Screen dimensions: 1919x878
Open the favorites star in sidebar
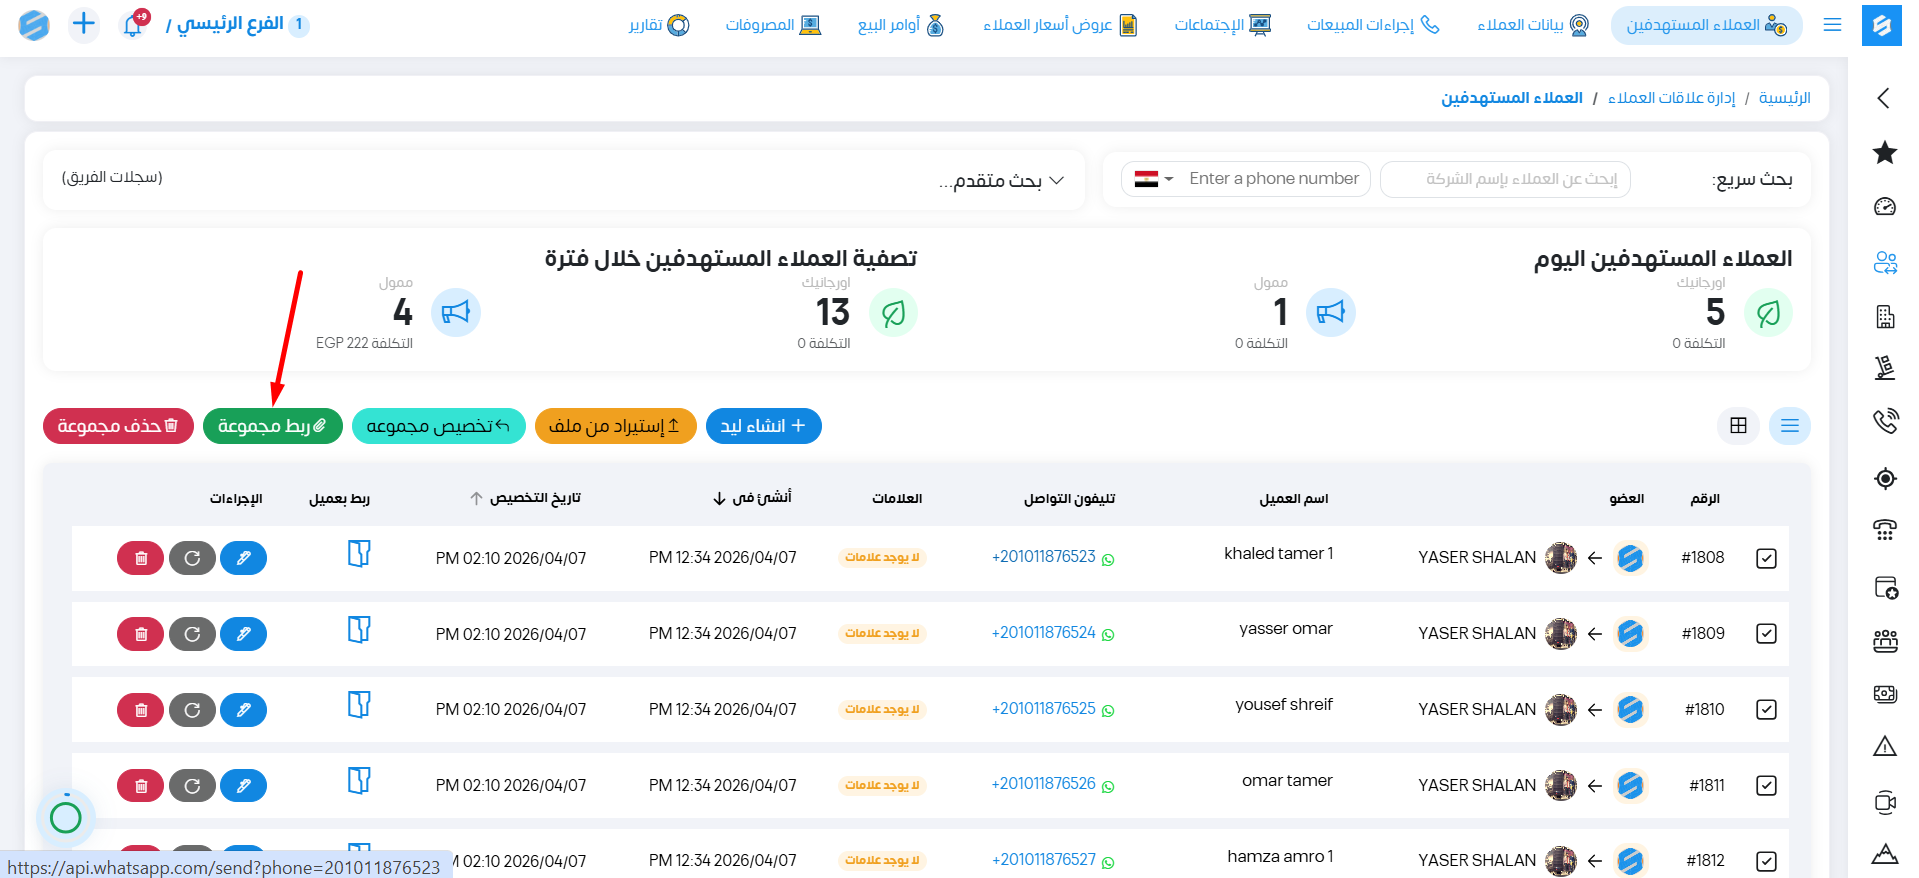(1884, 153)
